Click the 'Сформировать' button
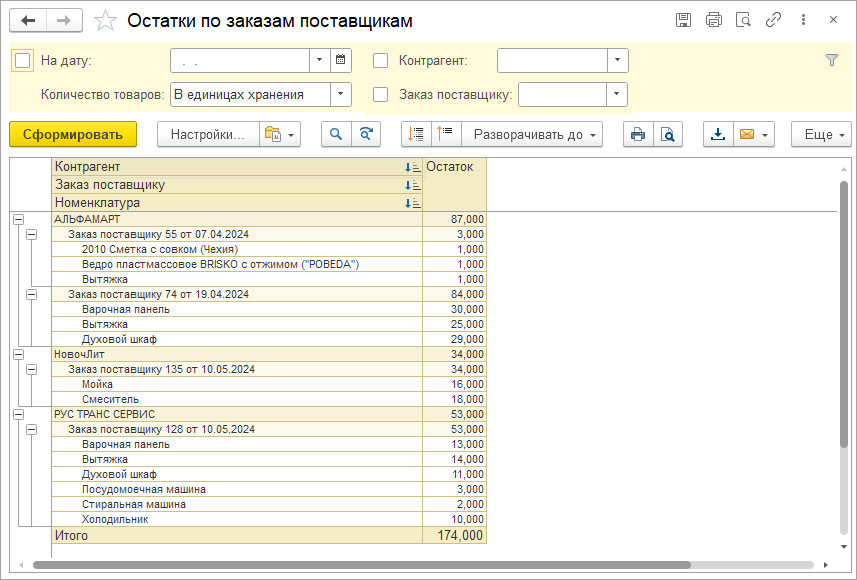The width and height of the screenshot is (857, 580). 72,134
